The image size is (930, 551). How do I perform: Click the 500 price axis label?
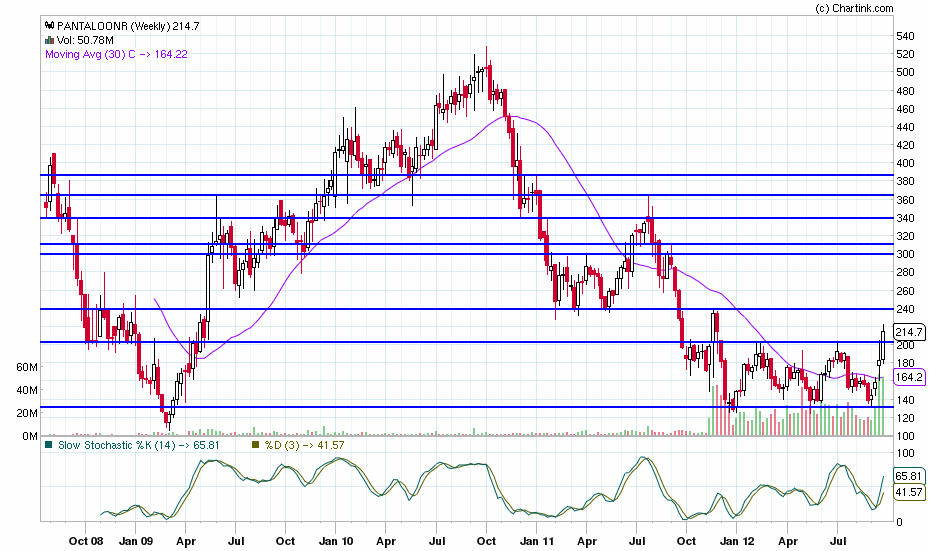tap(906, 72)
